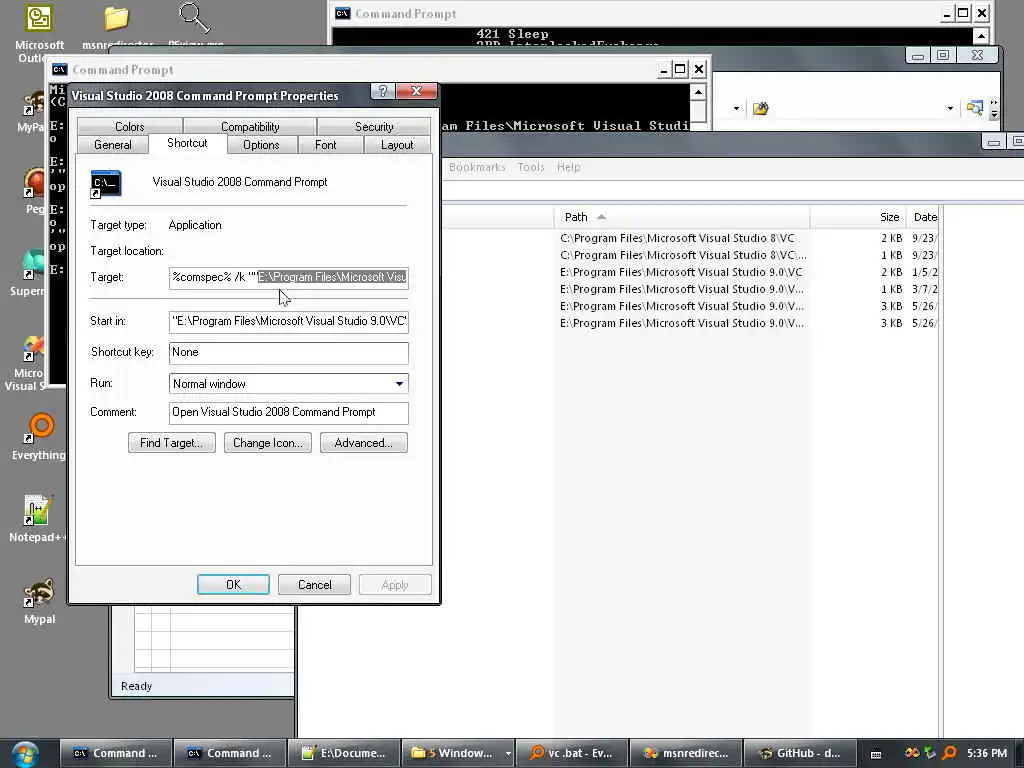The image size is (1024, 768).
Task: Select the General tab
Action: click(x=112, y=145)
